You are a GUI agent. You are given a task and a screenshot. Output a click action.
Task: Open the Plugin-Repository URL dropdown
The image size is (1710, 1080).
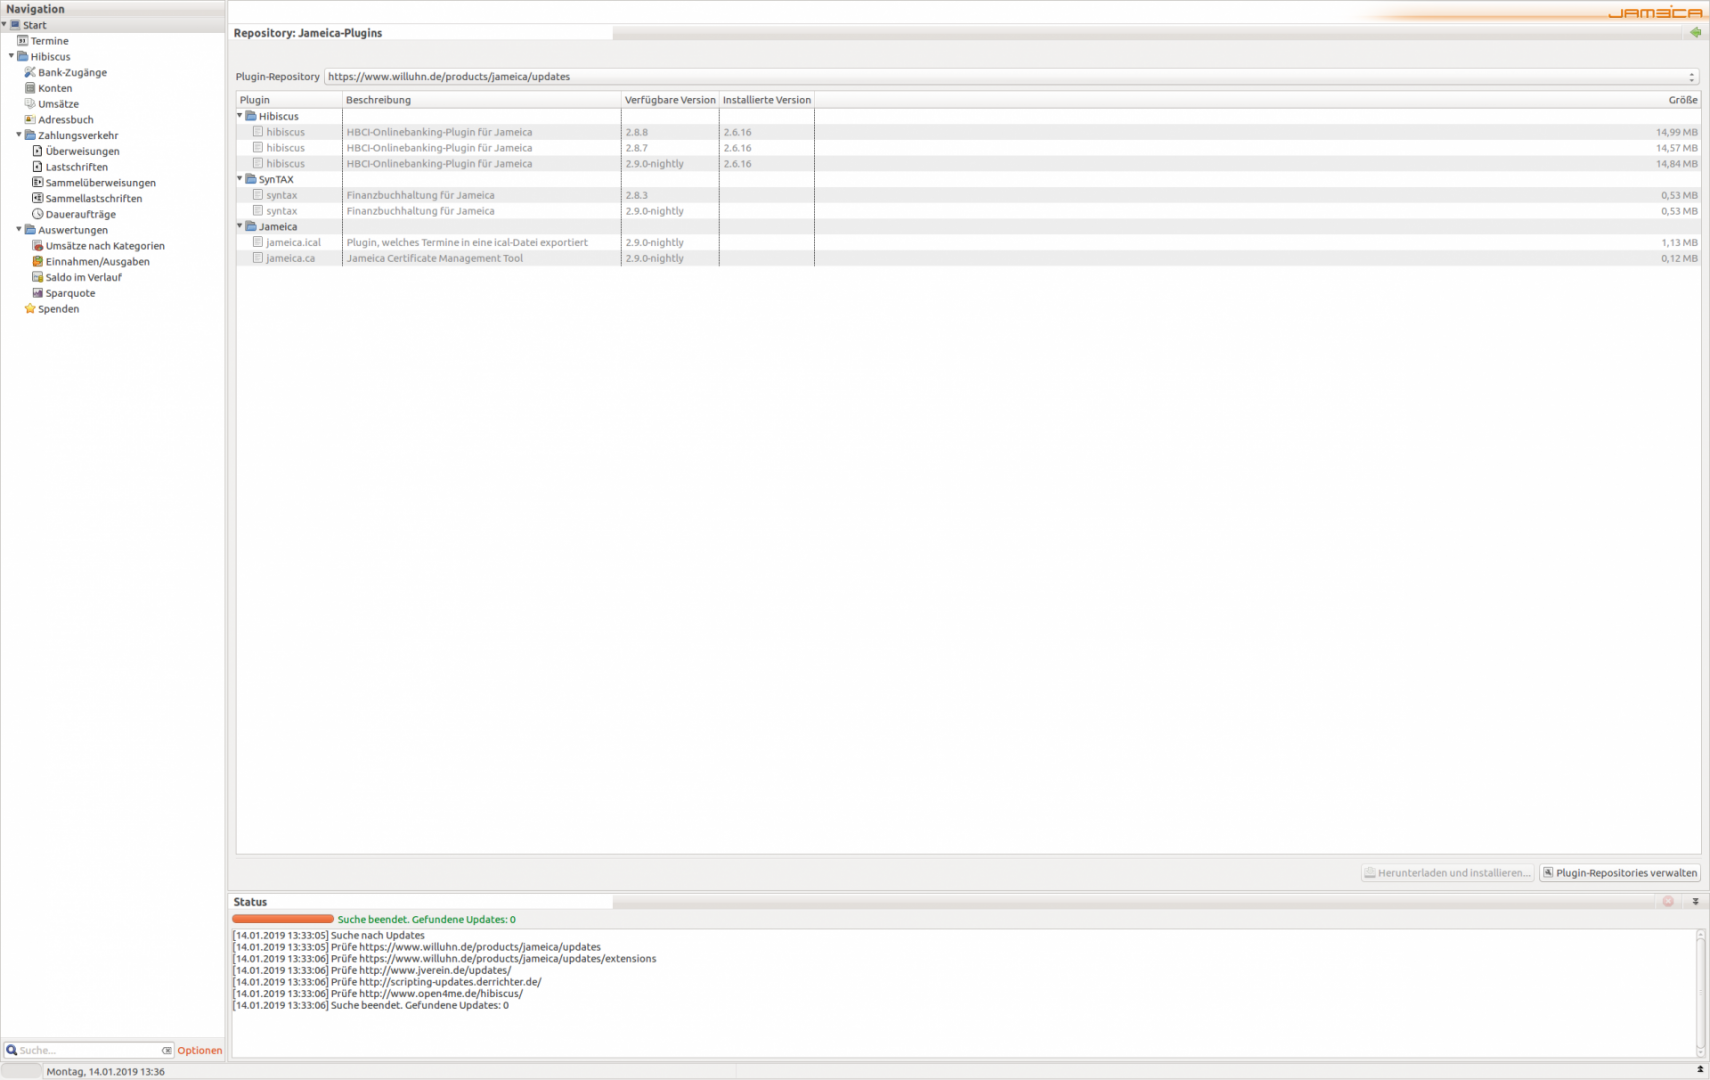[x=1691, y=77]
